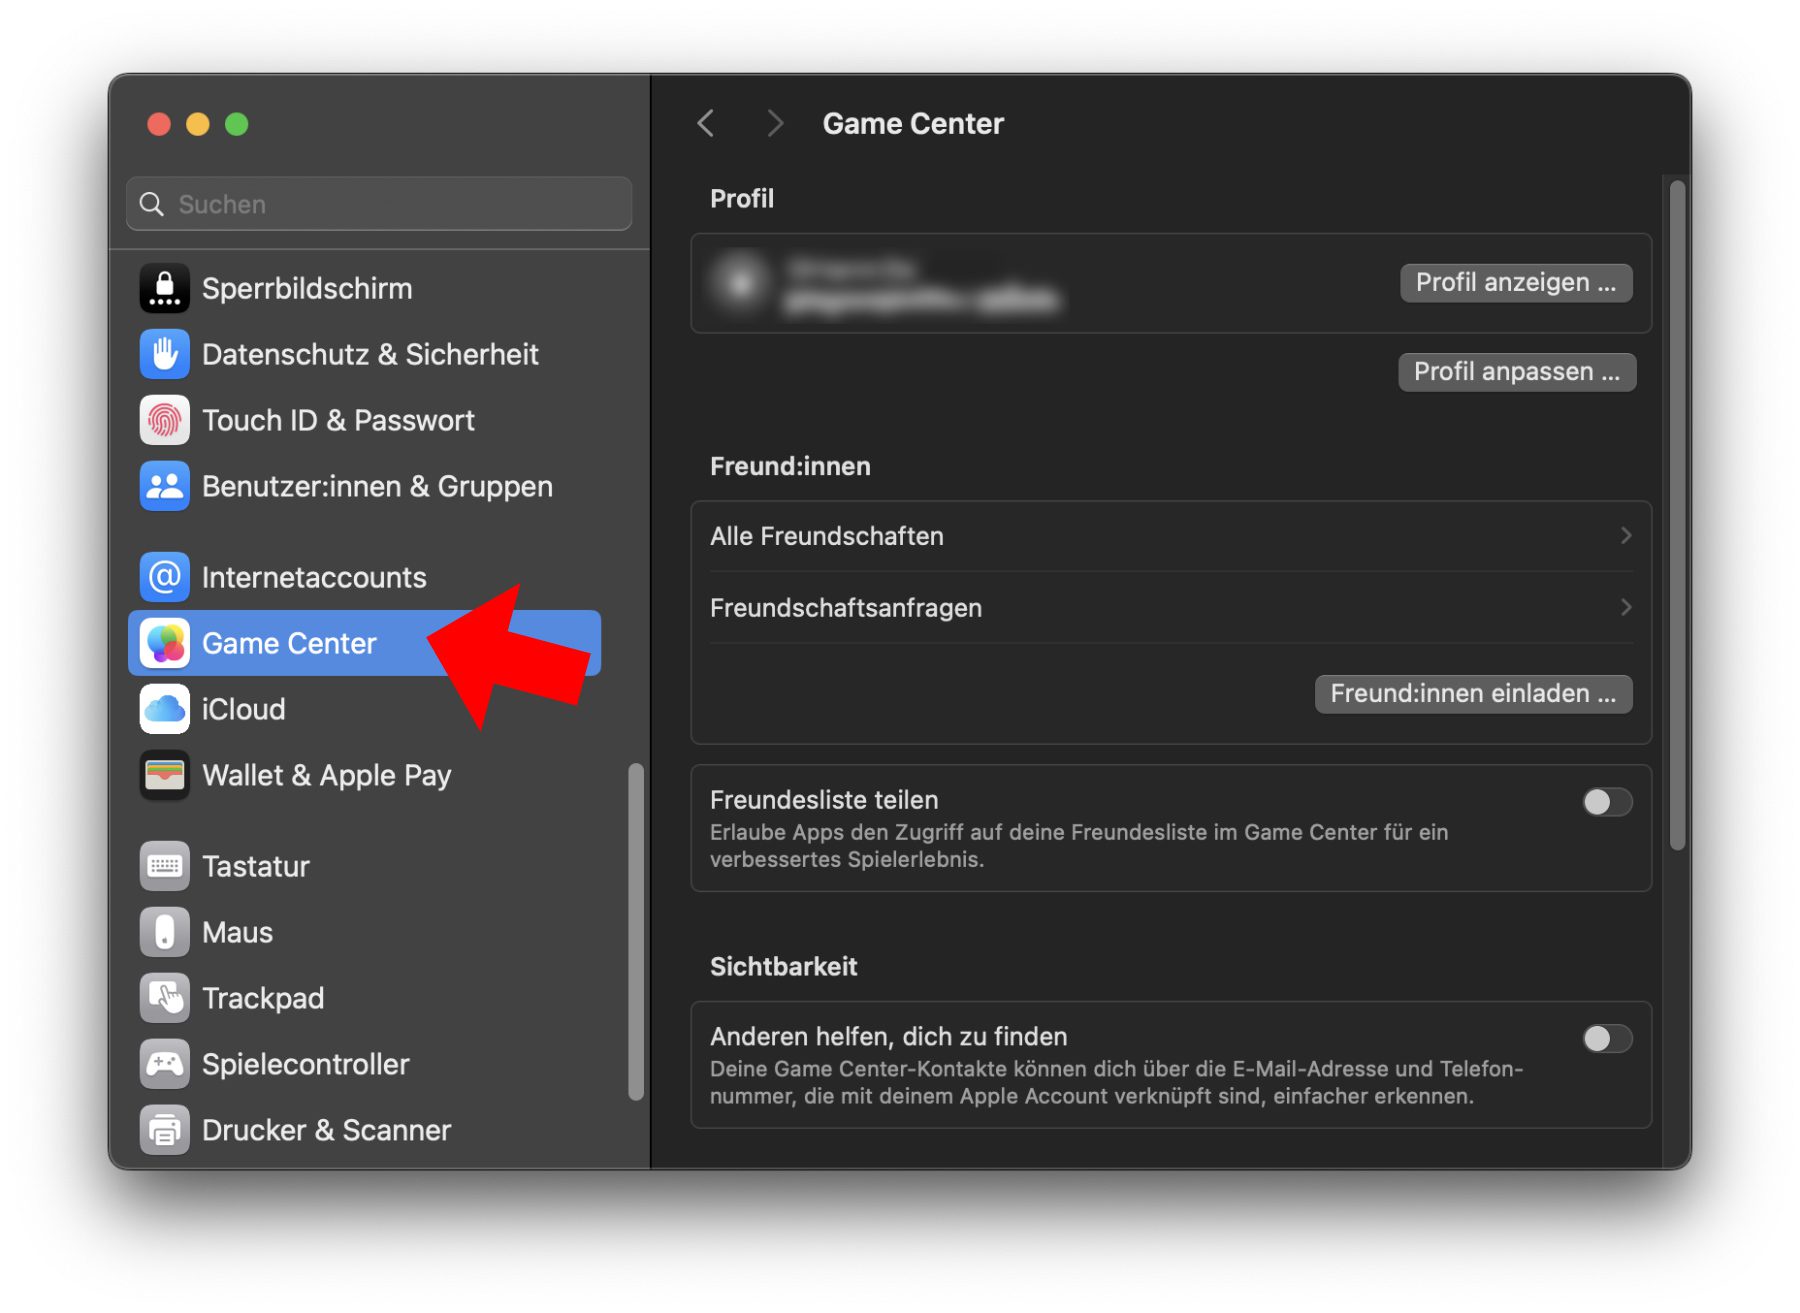Click the Suchen search field
Viewport: 1800px width, 1313px height.
pos(380,204)
